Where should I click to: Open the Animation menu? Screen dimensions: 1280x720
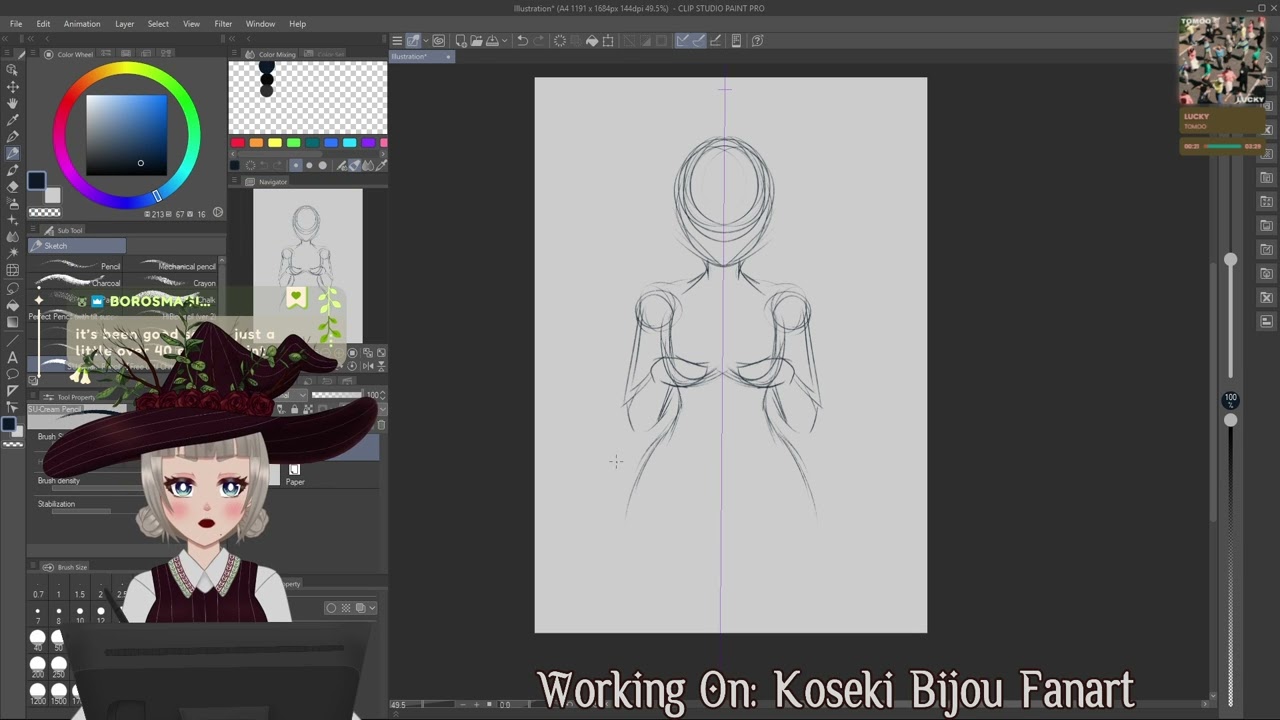click(82, 24)
